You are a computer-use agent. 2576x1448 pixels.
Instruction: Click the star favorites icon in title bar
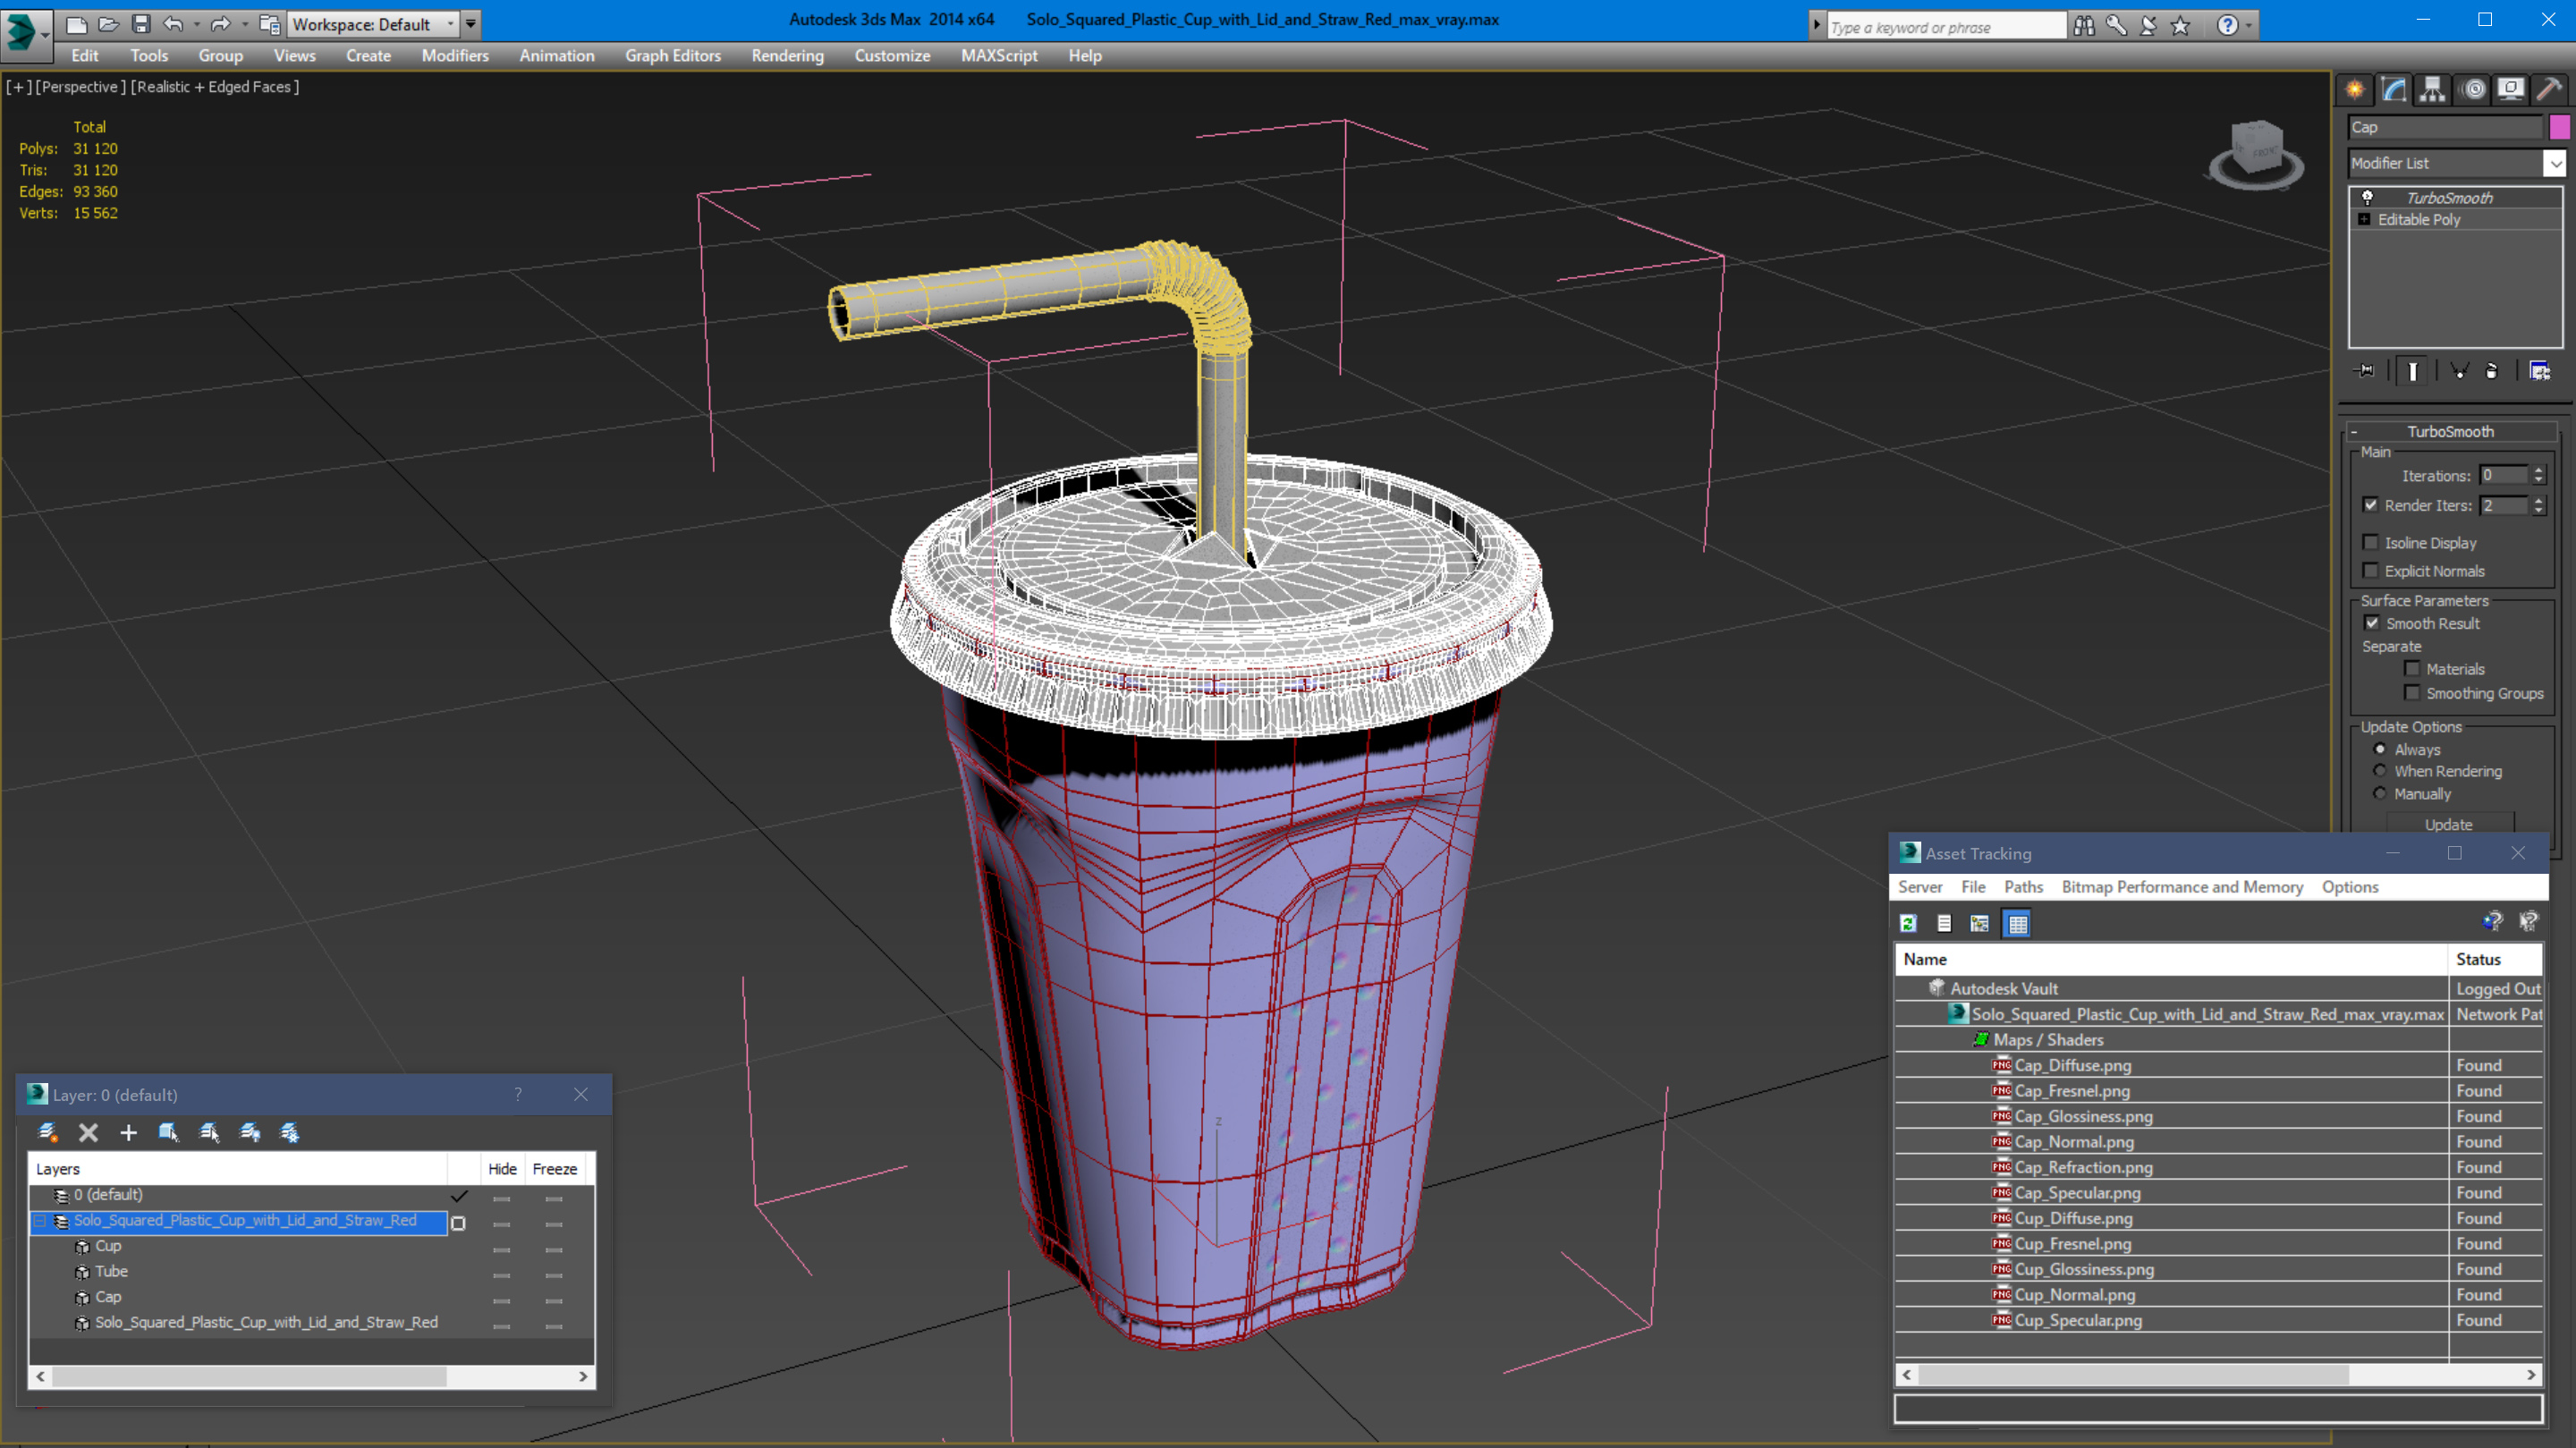pos(2180,26)
